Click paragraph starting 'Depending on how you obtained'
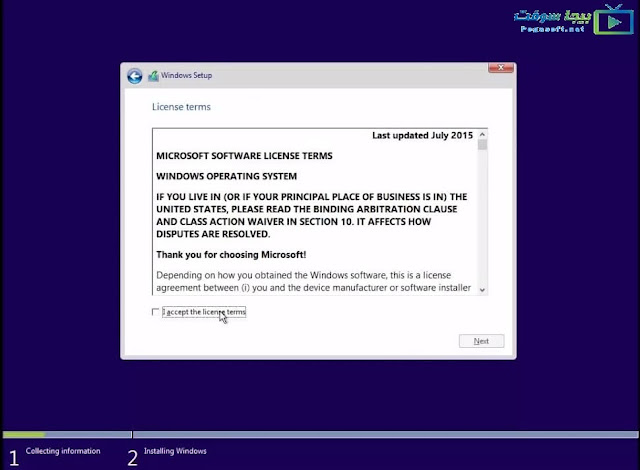 point(313,281)
